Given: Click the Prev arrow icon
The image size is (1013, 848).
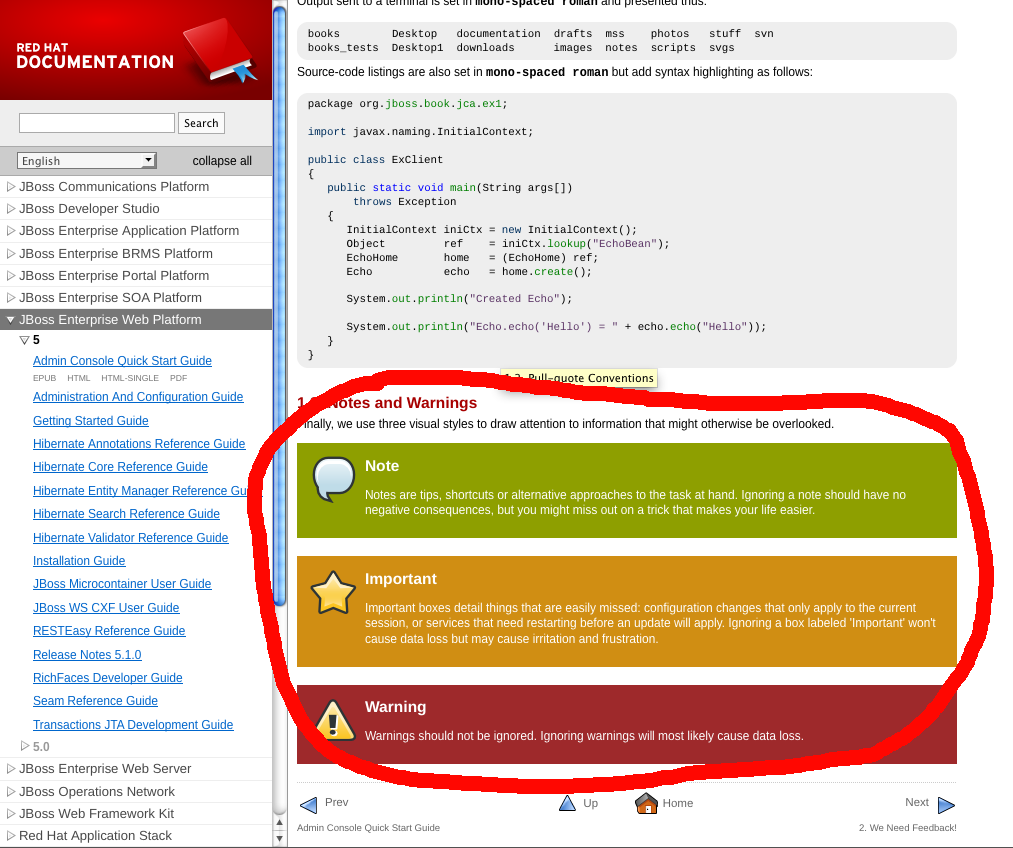Looking at the screenshot, I should click(309, 805).
